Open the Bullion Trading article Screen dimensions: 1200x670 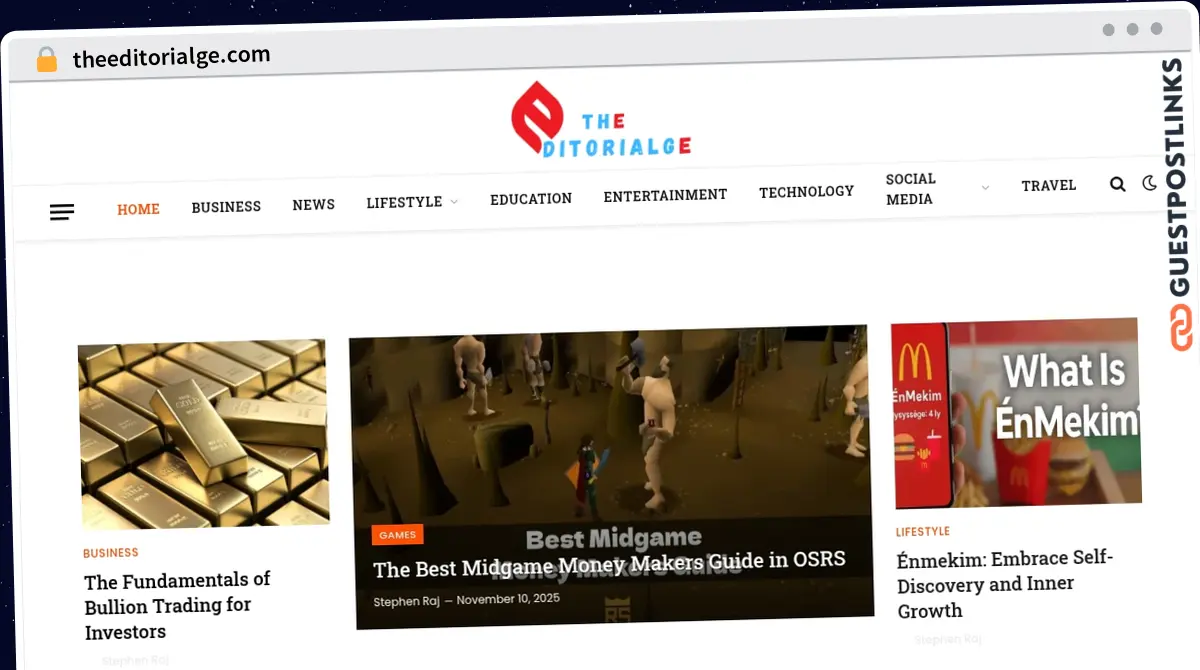coord(177,605)
